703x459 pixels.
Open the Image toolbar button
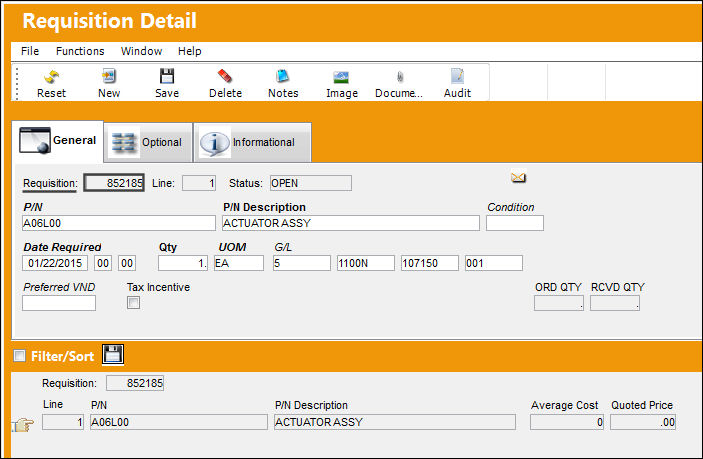pos(342,83)
